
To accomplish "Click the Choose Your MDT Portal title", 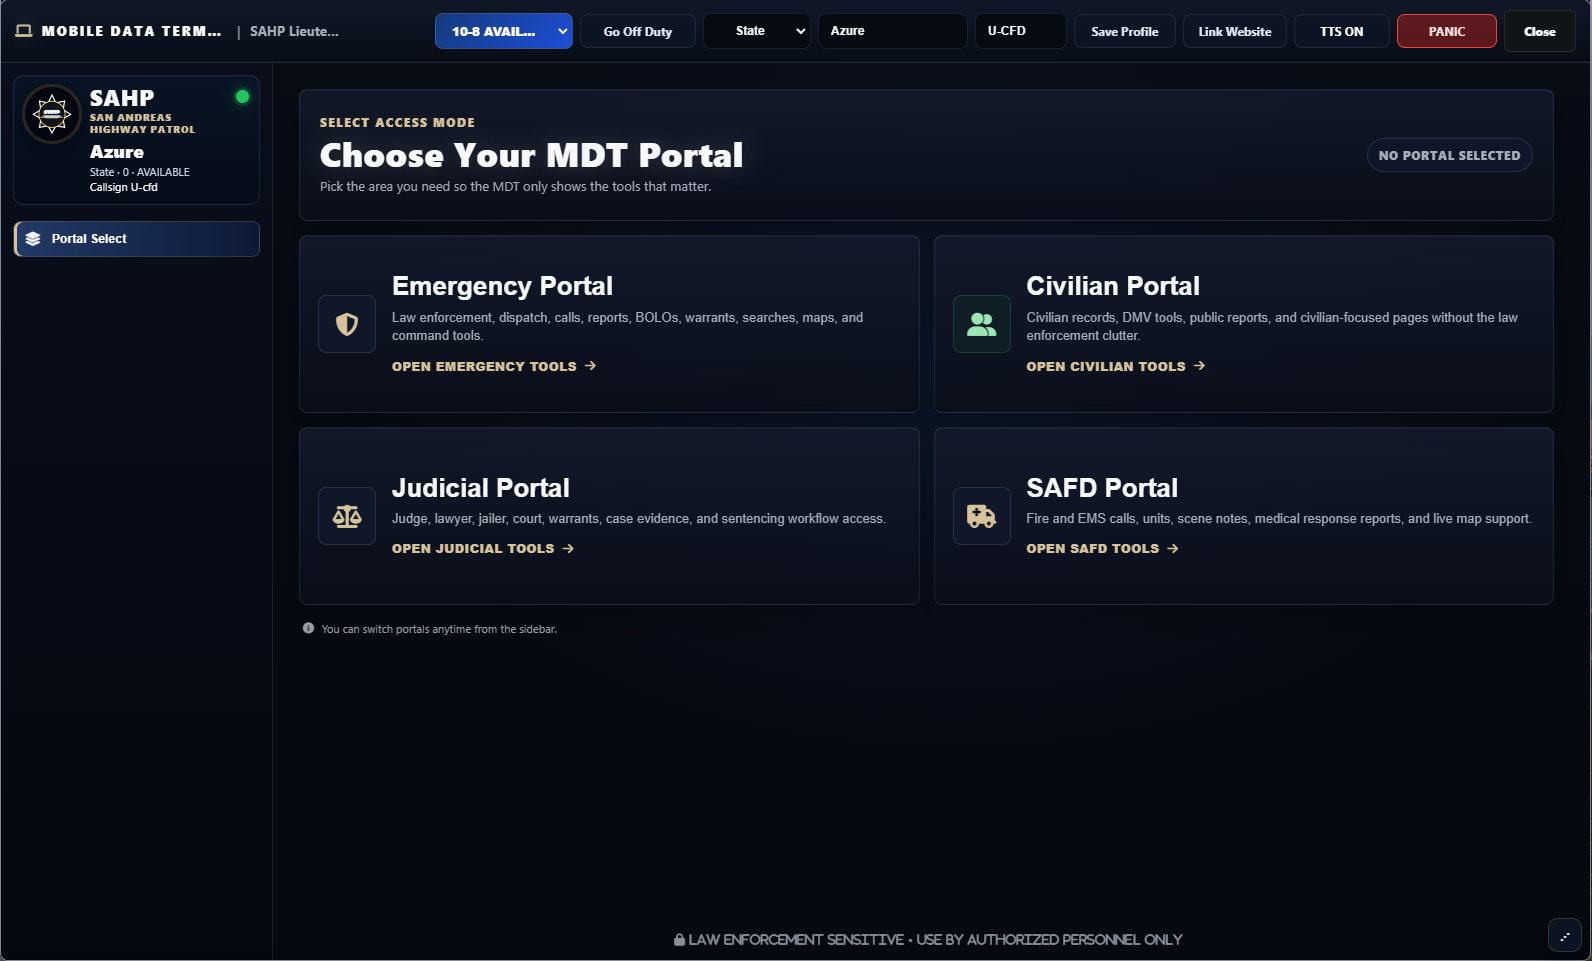I will pyautogui.click(x=531, y=155).
